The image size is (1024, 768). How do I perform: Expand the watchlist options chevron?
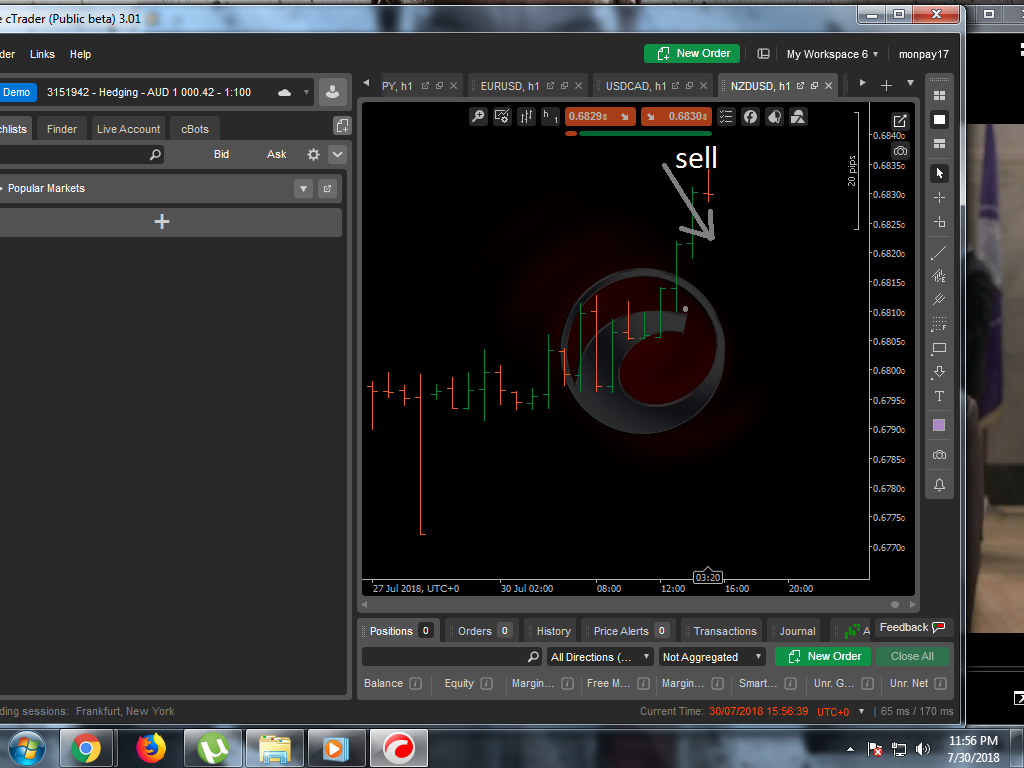tap(337, 155)
